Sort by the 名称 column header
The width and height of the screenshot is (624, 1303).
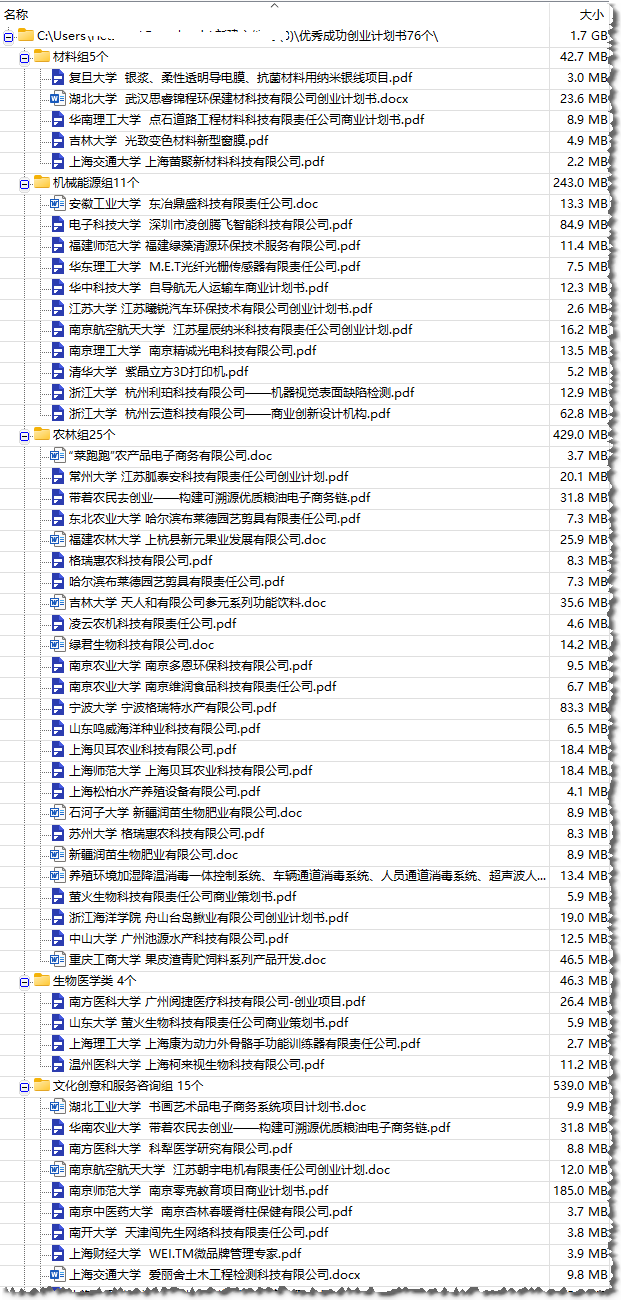pyautogui.click(x=17, y=14)
